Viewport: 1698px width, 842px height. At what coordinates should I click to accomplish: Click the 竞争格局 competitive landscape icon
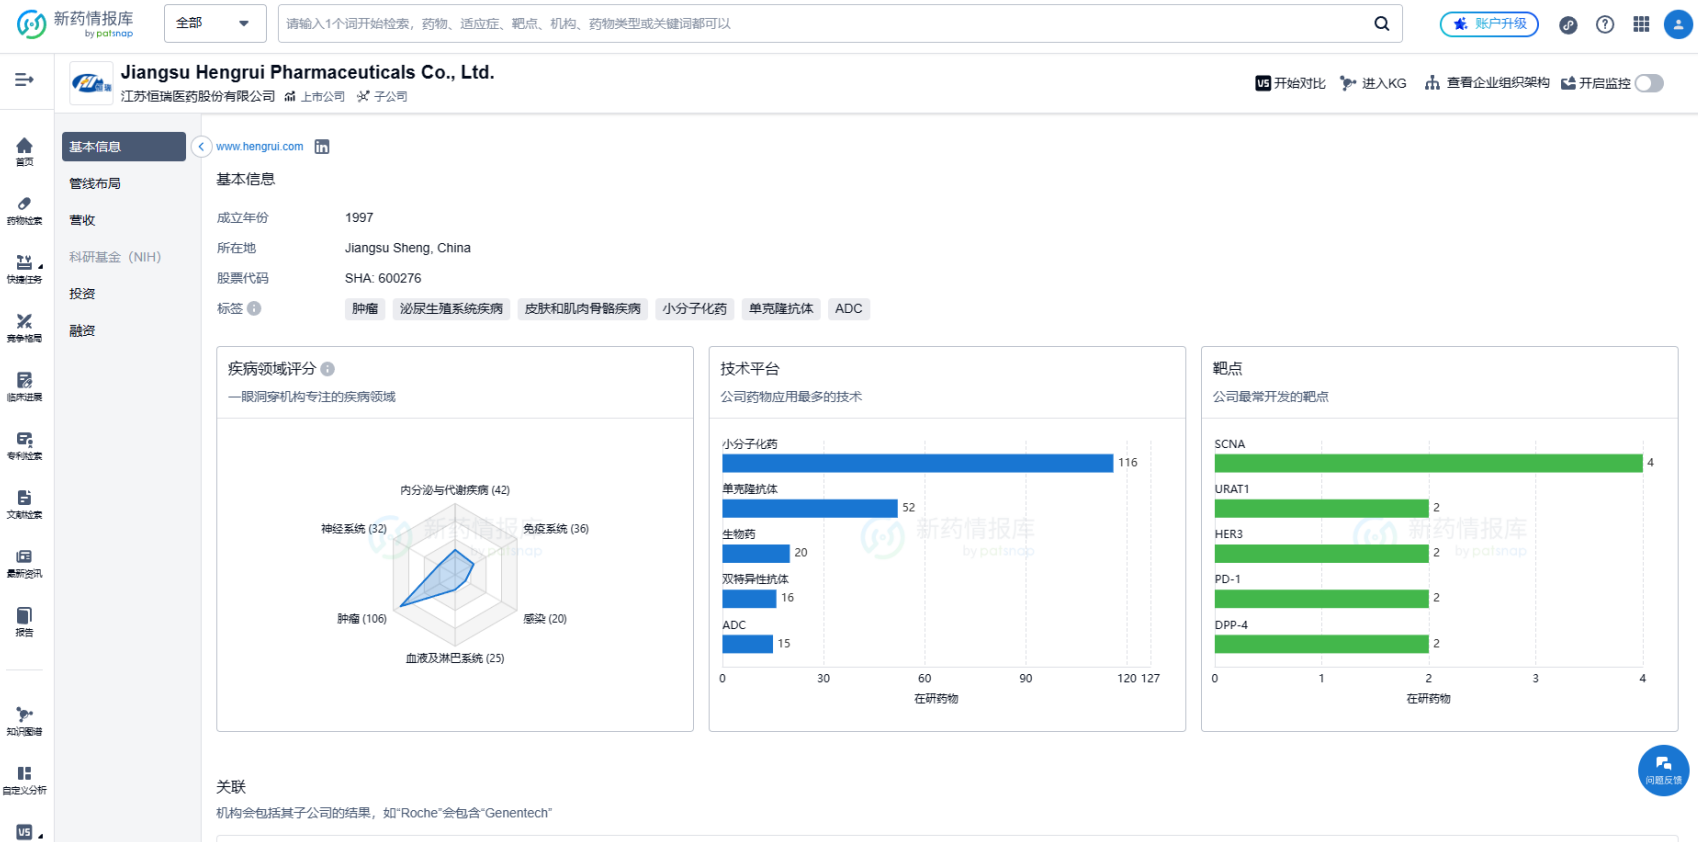point(24,326)
